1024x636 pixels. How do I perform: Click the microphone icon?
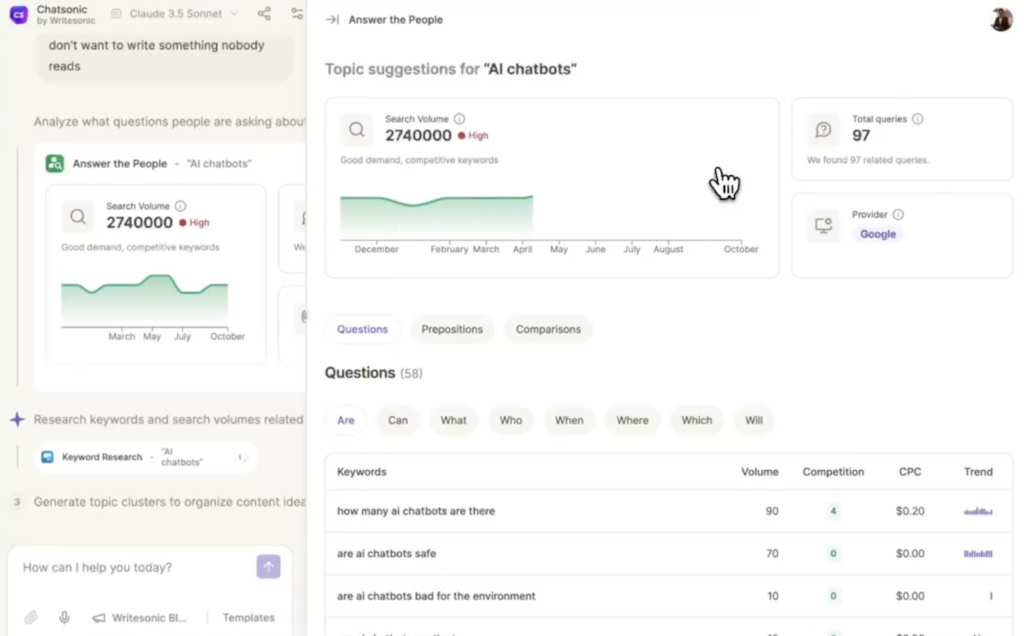click(64, 617)
